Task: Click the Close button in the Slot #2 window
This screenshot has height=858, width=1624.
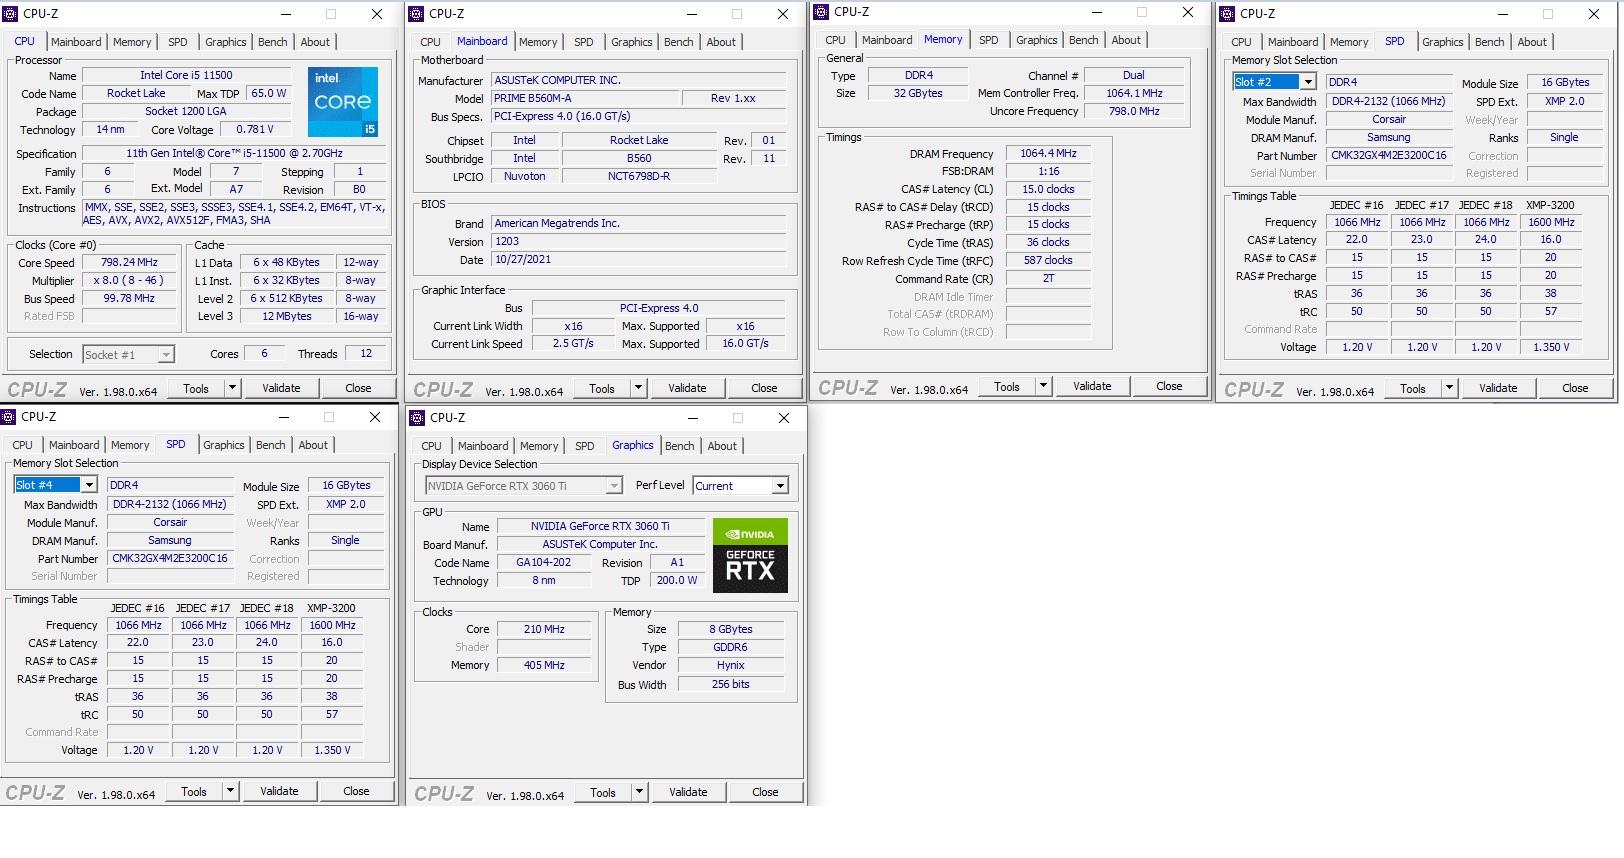Action: [1575, 388]
